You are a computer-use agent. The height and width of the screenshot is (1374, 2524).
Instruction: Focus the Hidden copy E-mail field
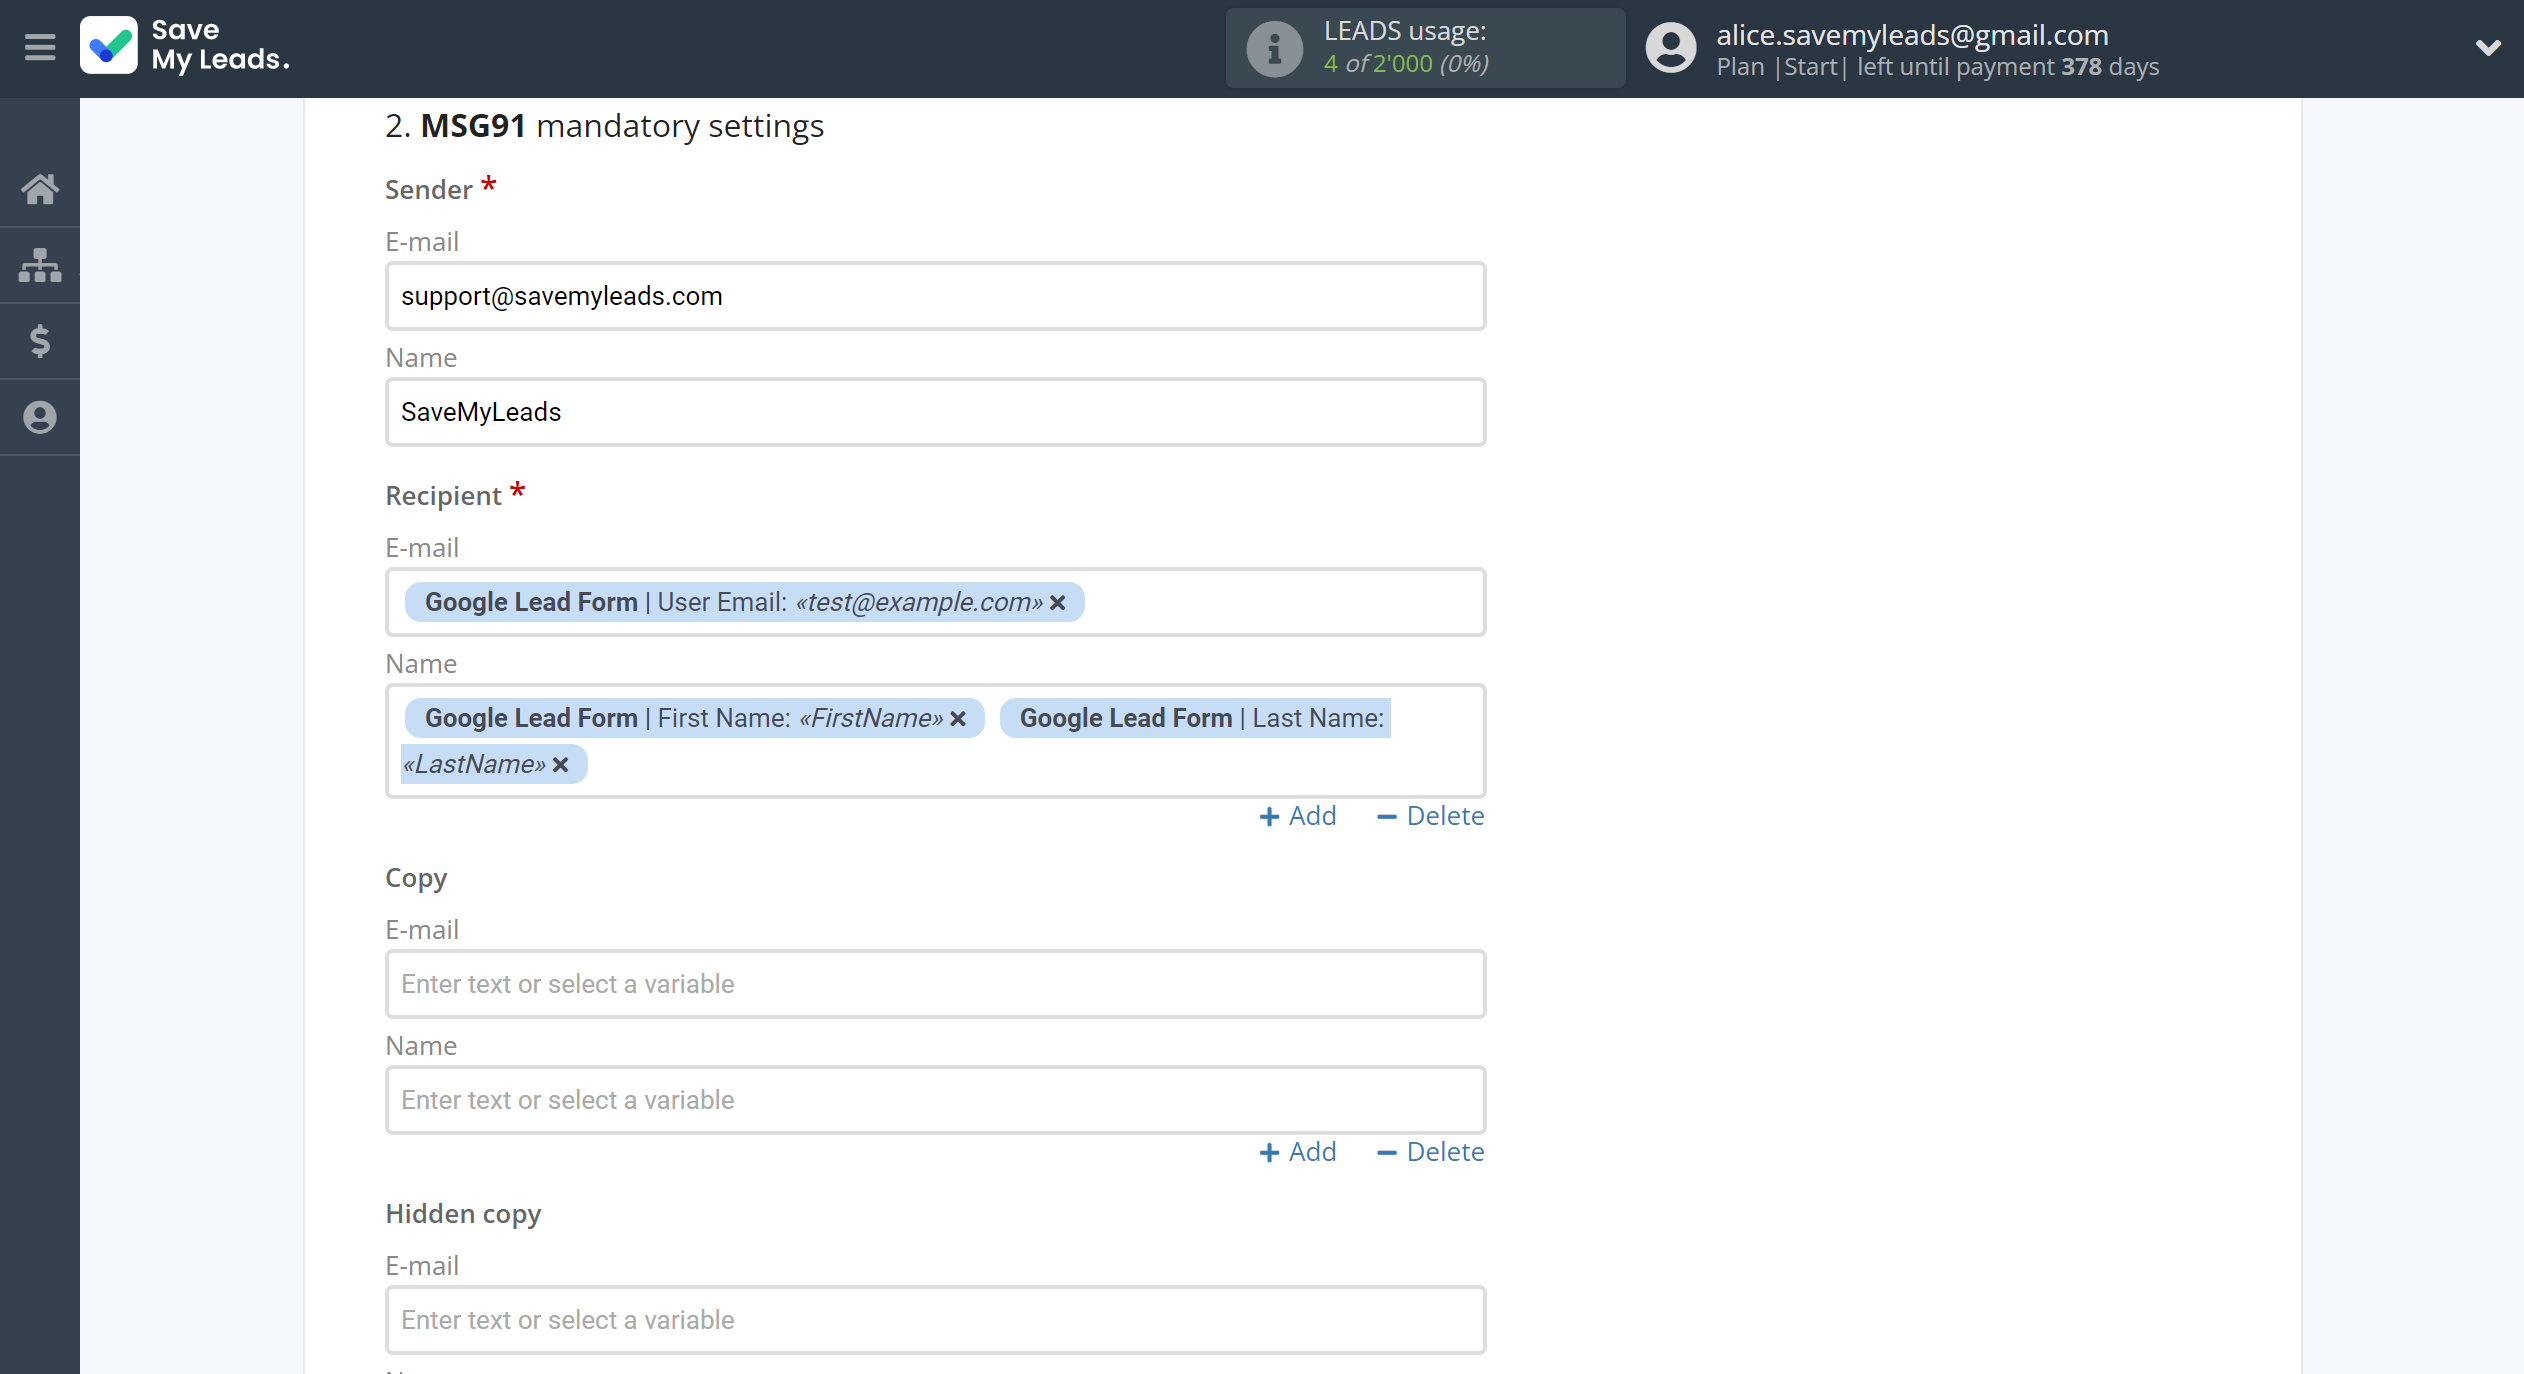click(936, 1320)
